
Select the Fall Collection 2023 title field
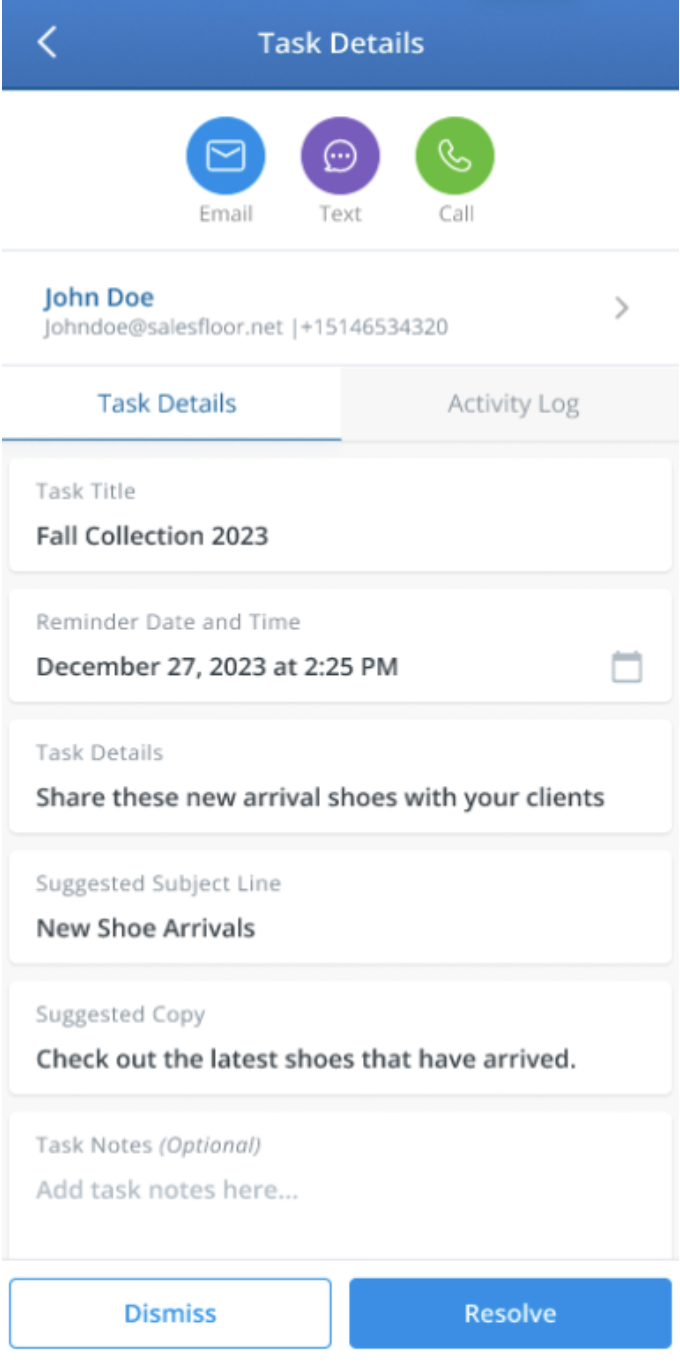tap(340, 515)
